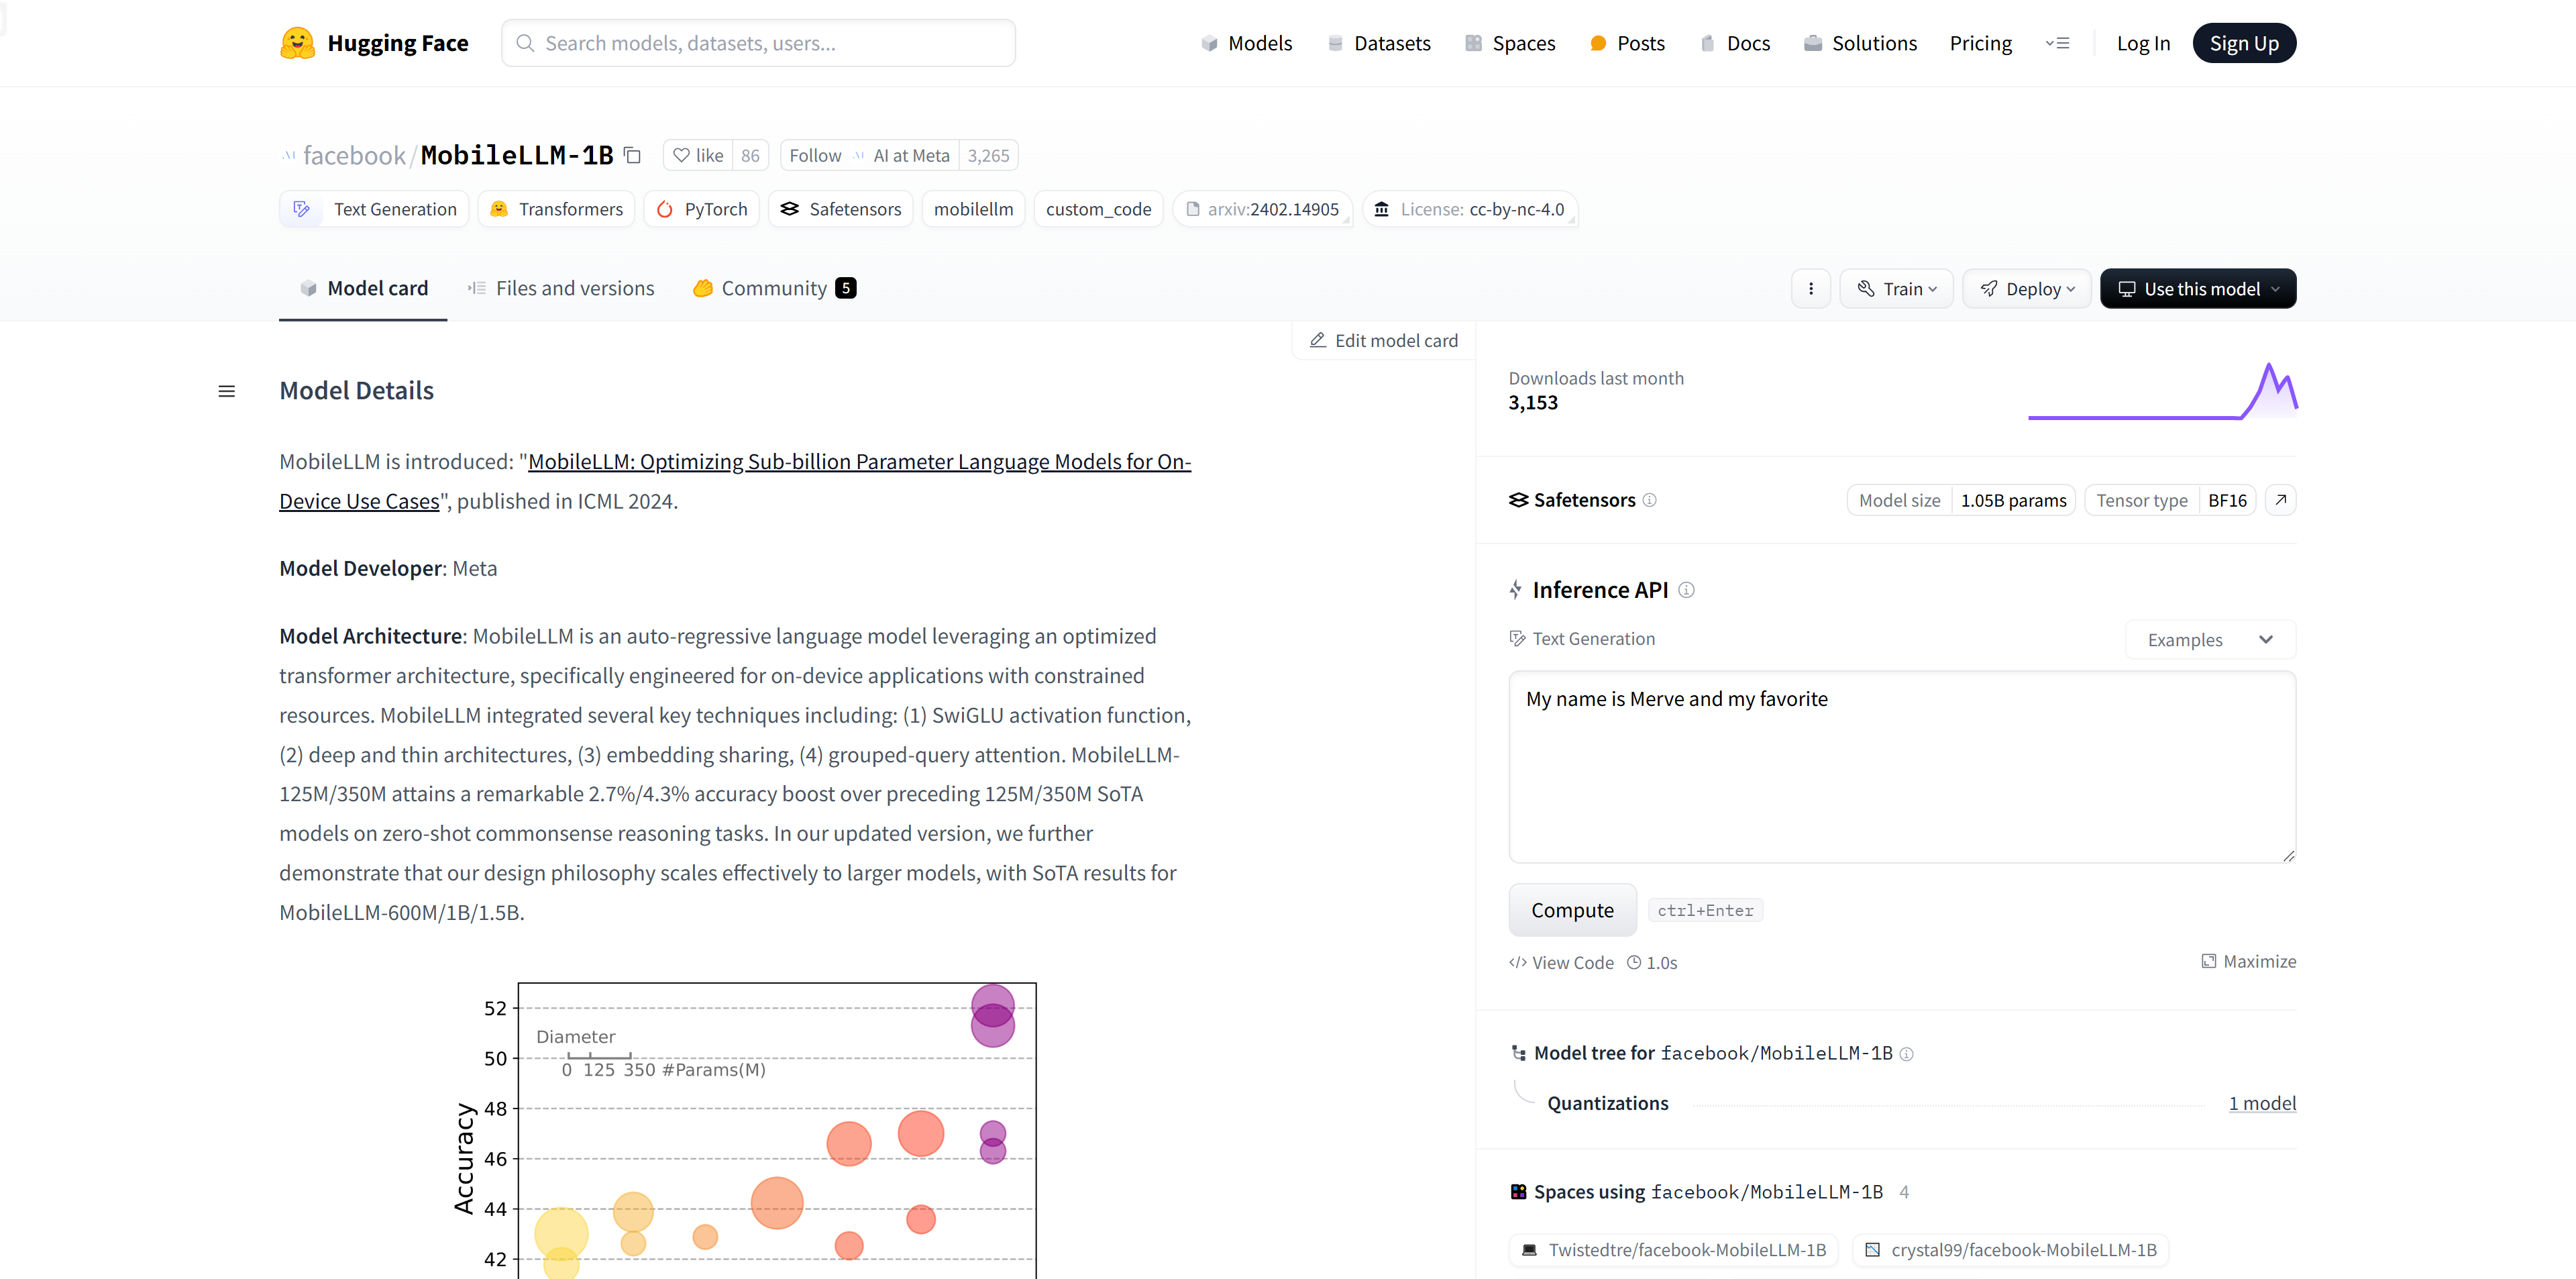This screenshot has height=1279, width=2576.
Task: Click the Inference API lightning icon
Action: click(x=1516, y=590)
